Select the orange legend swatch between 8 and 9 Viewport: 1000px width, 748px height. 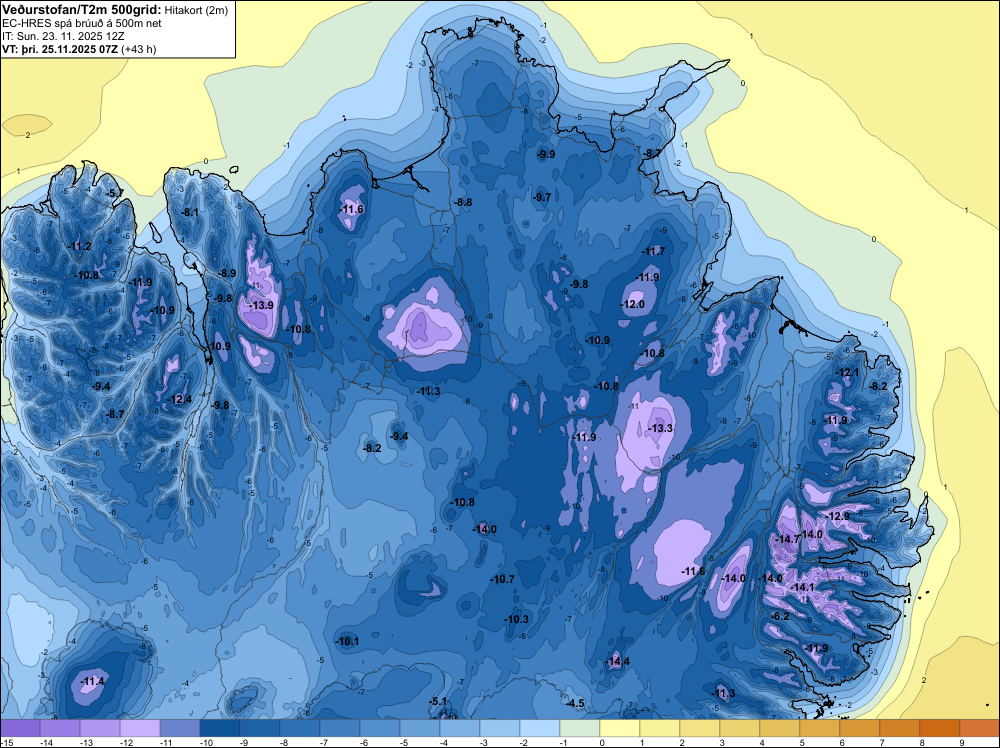[939, 728]
